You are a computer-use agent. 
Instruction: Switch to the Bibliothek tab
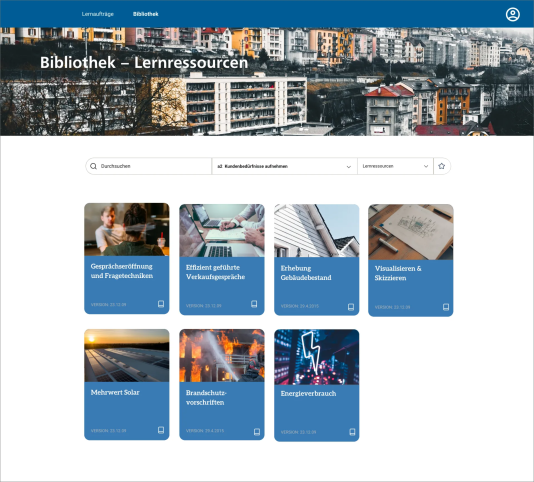pos(145,14)
